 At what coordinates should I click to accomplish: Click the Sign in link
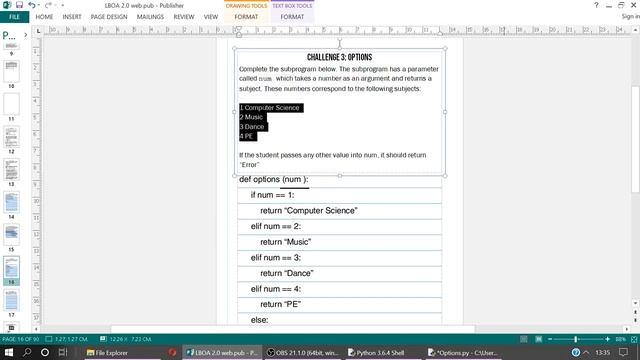pos(630,16)
